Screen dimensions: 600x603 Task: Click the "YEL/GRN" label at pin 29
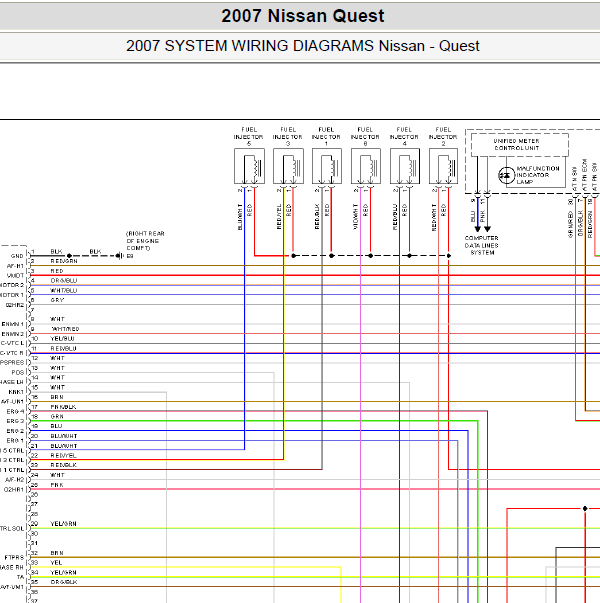click(63, 524)
